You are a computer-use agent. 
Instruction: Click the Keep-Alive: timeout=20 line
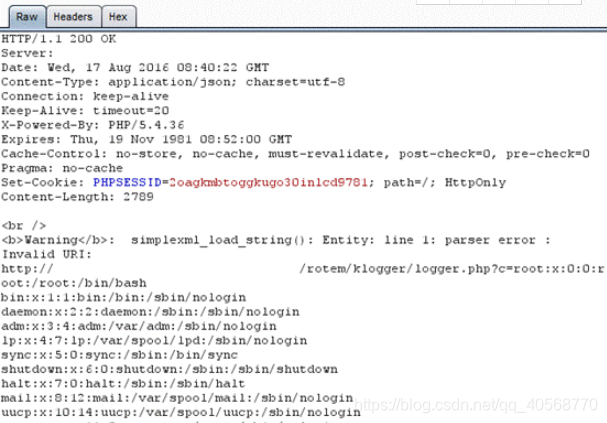tap(85, 111)
